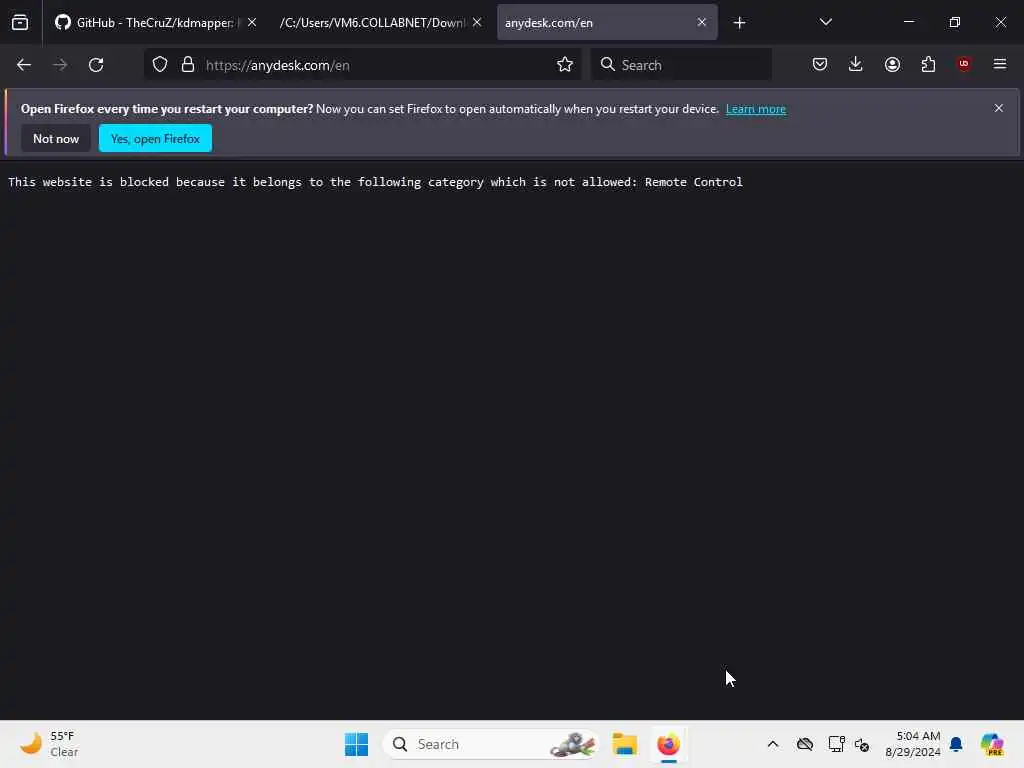Open clock and calendar 5:04 AM
Viewport: 1024px width, 768px height.
click(912, 744)
